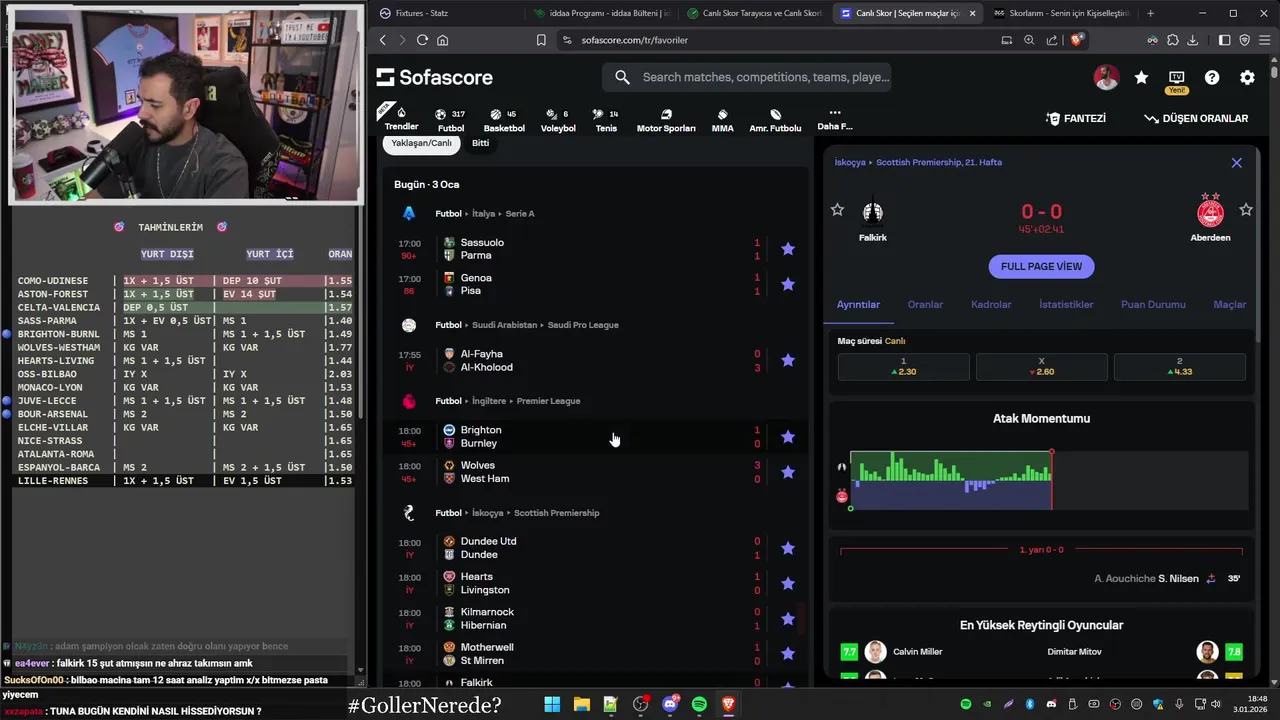Reload the page in the browser
1280x720 pixels.
422,40
